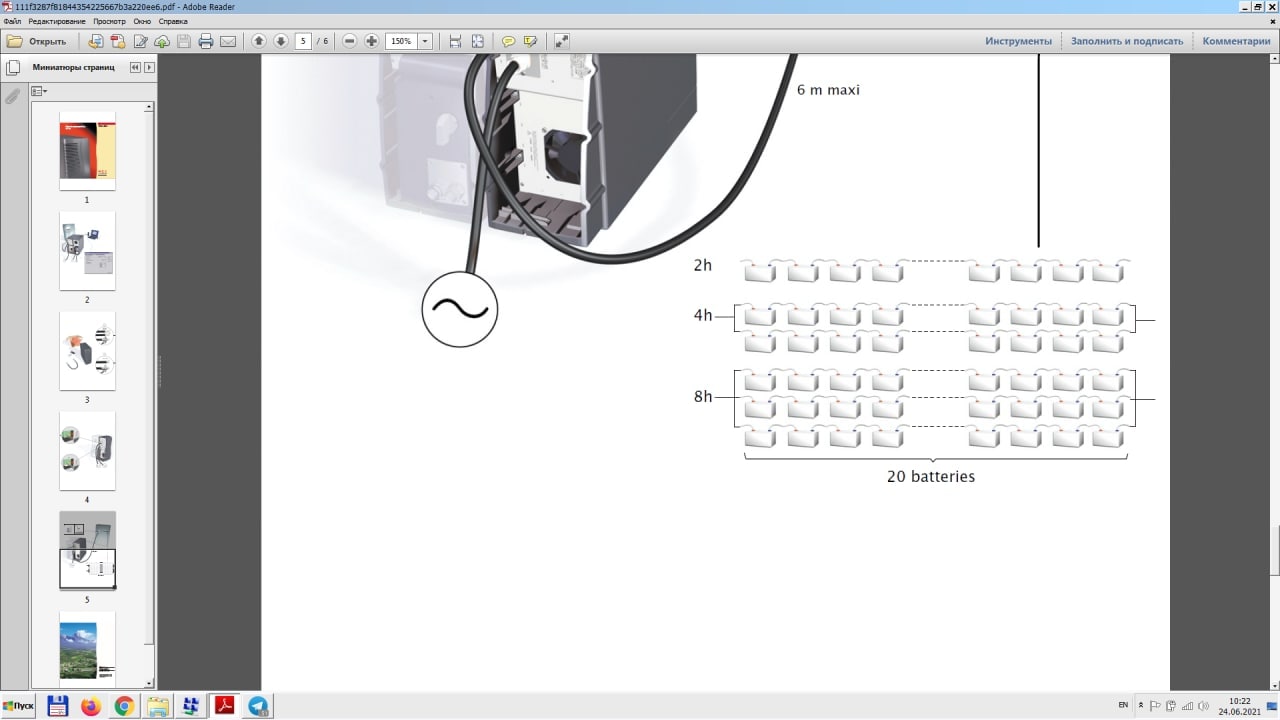Go to next page with down arrow

[281, 41]
